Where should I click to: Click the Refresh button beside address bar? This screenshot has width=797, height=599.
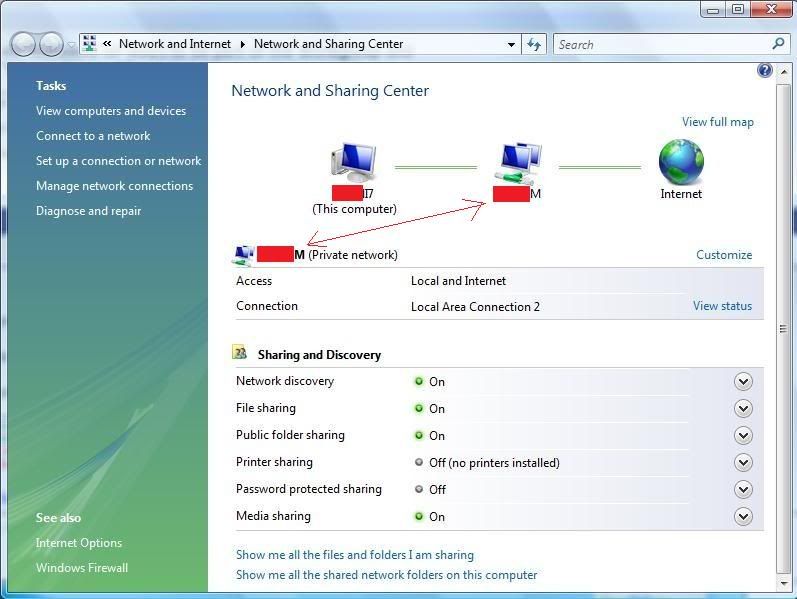[x=534, y=44]
